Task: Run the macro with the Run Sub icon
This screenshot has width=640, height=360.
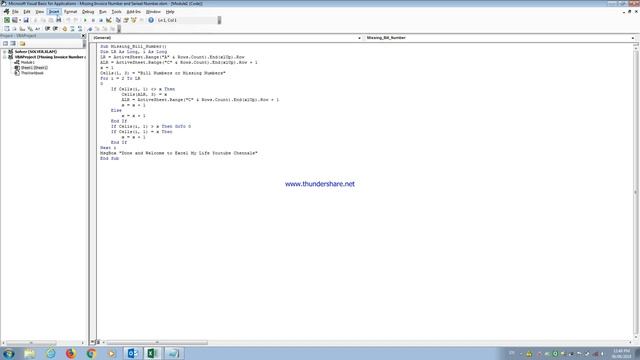Action: [x=85, y=20]
